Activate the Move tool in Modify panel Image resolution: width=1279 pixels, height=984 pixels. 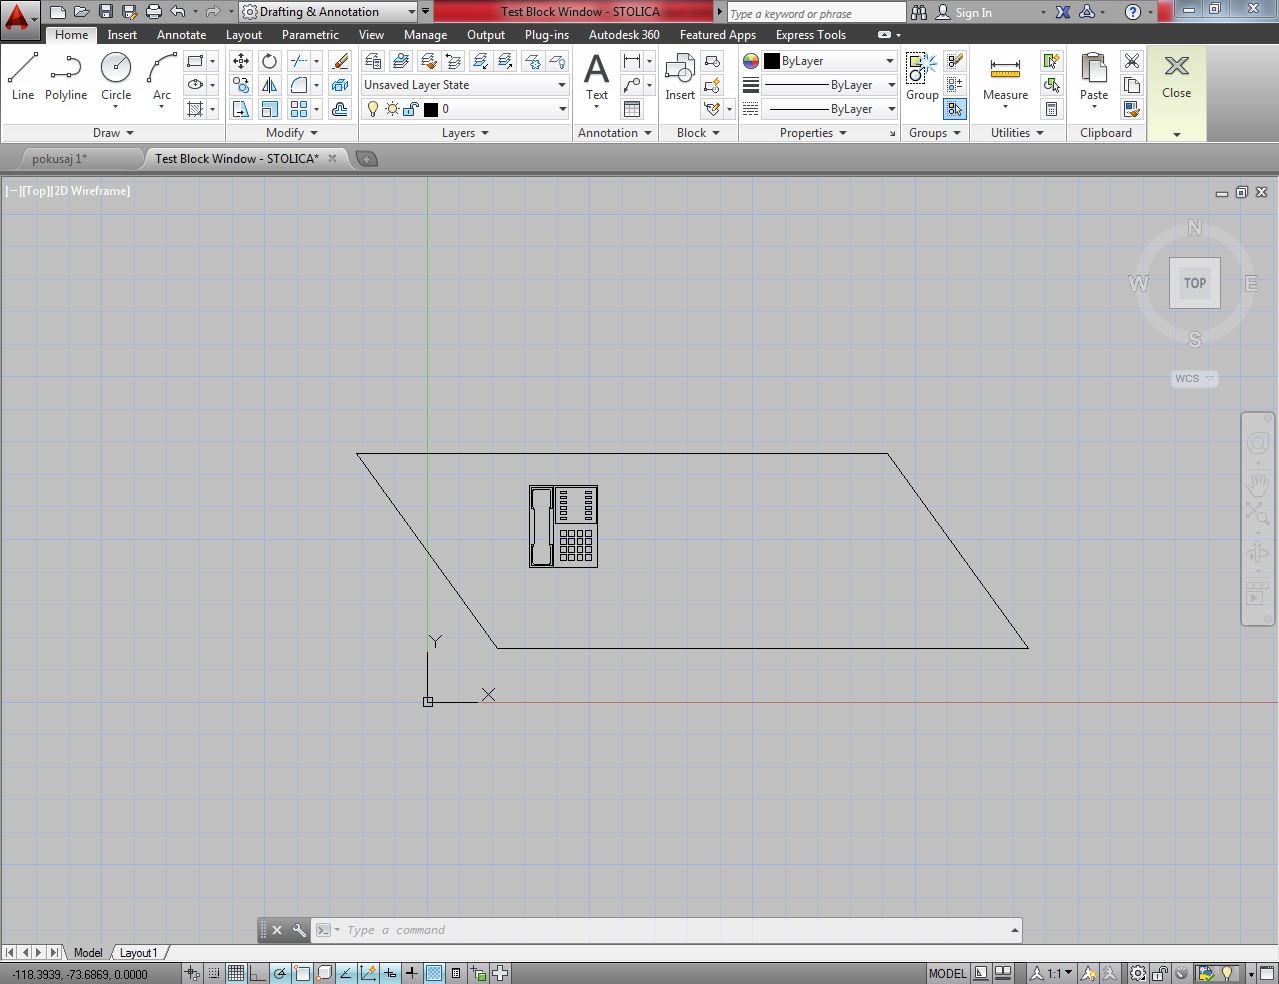241,61
